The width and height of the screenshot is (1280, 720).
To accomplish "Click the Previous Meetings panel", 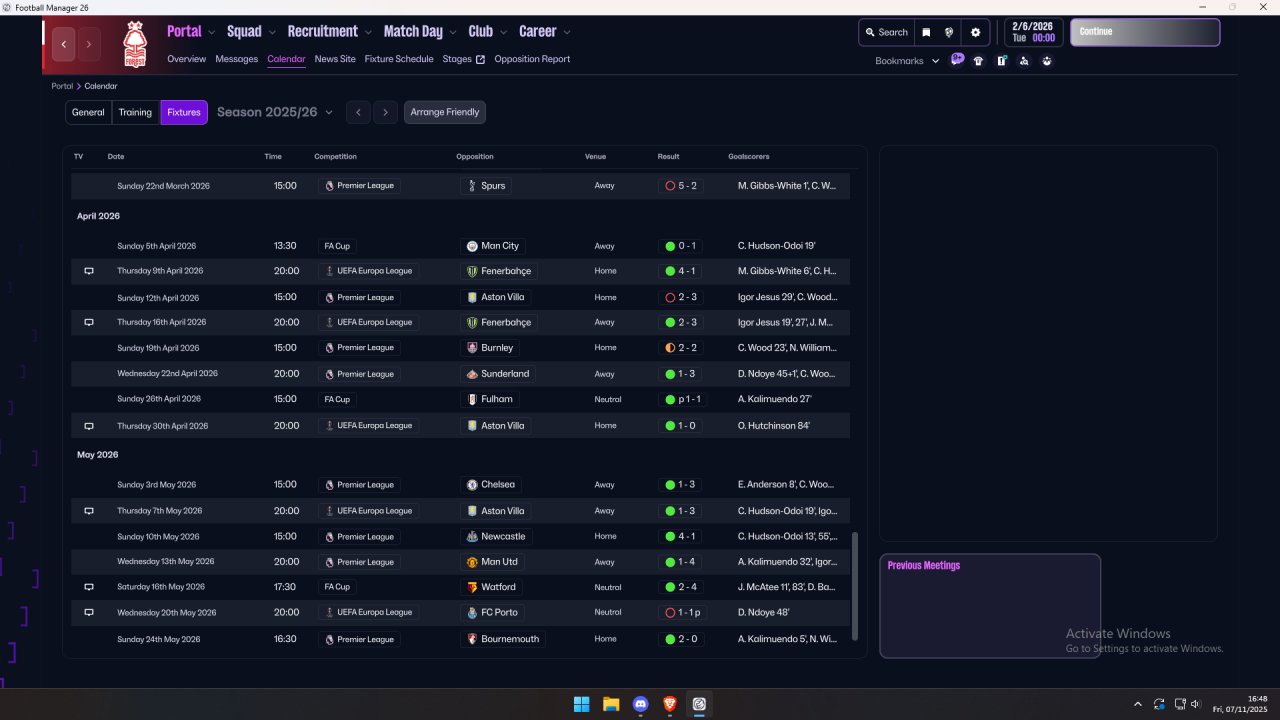I will pyautogui.click(x=990, y=606).
